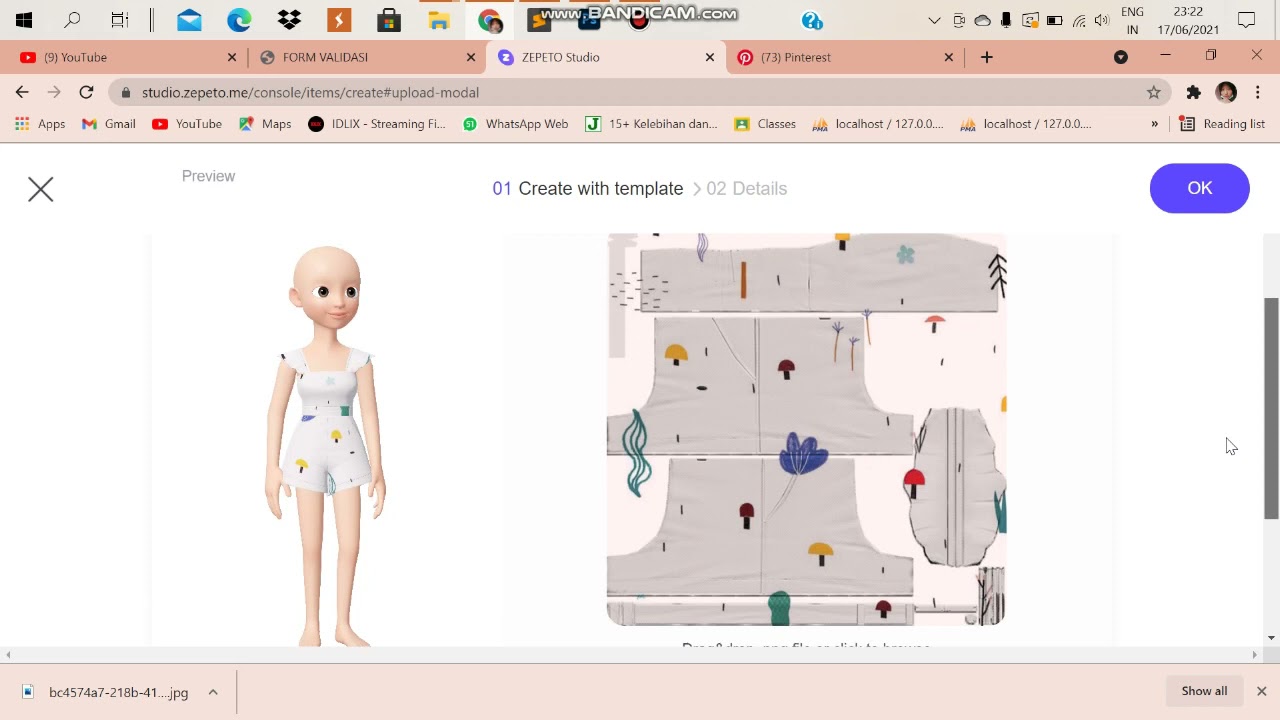Screen dimensions: 1280x720
Task: Click the avatar preview model
Action: (x=326, y=445)
